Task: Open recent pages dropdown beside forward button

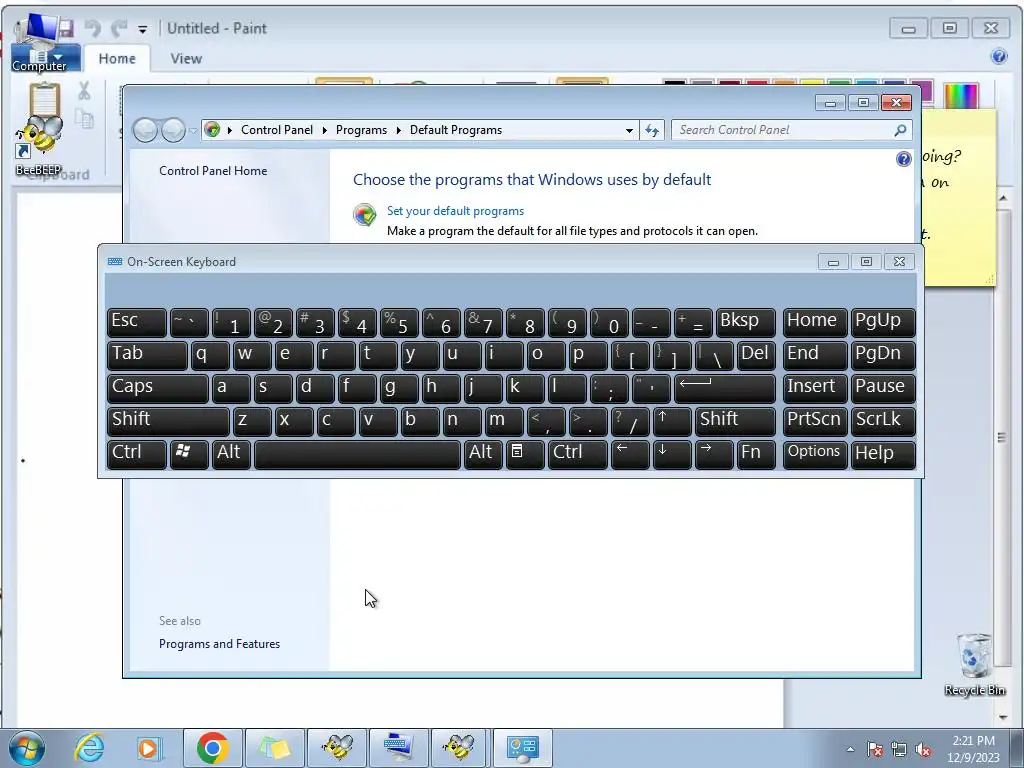Action: [193, 131]
